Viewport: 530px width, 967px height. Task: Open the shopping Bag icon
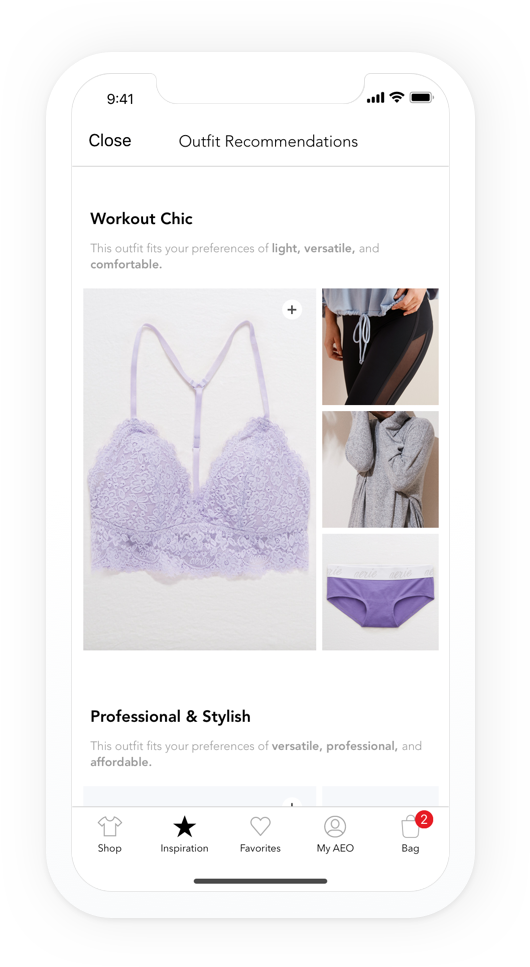point(410,826)
